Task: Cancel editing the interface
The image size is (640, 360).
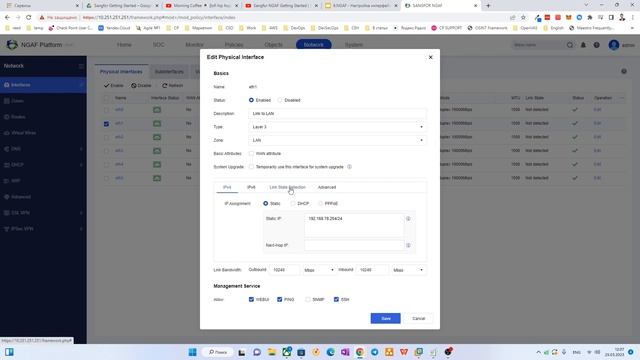Action: pyautogui.click(x=418, y=318)
